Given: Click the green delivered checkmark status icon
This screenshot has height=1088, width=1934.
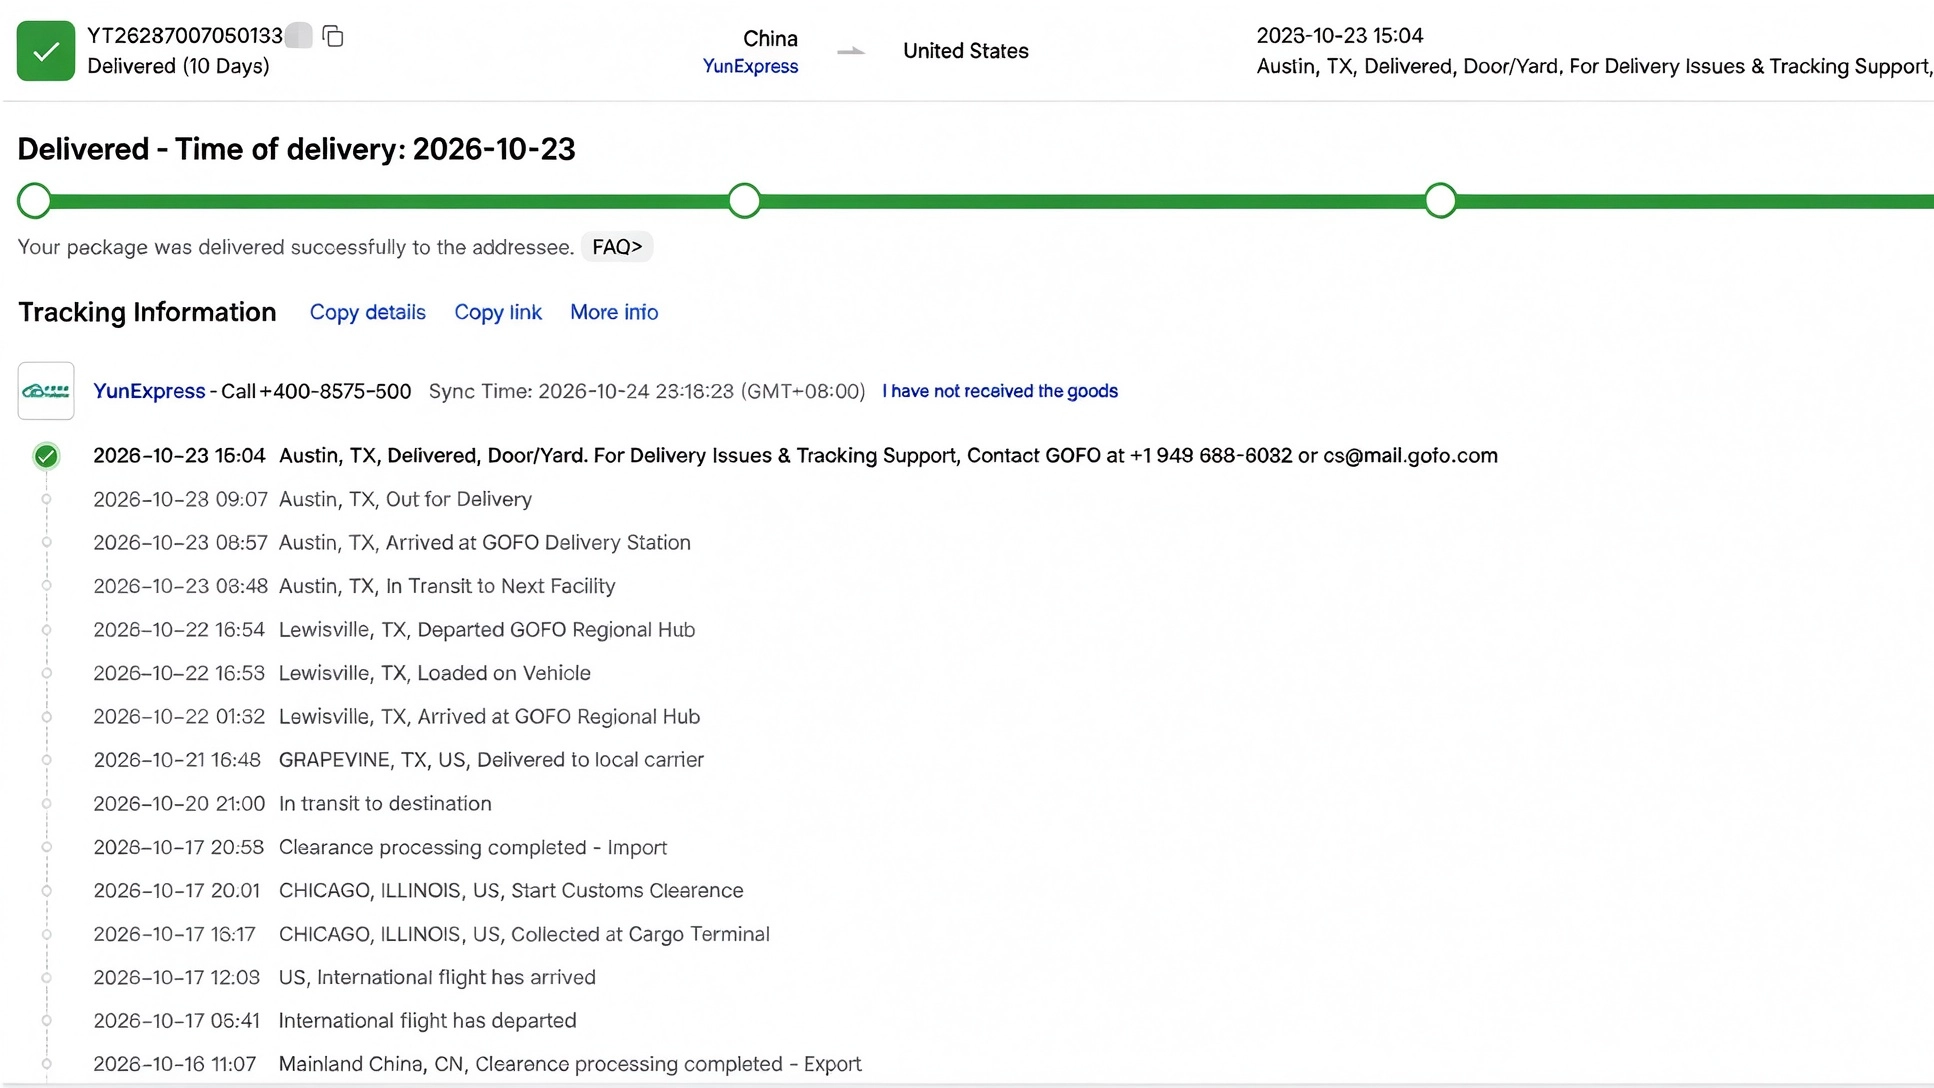Looking at the screenshot, I should click(x=46, y=51).
